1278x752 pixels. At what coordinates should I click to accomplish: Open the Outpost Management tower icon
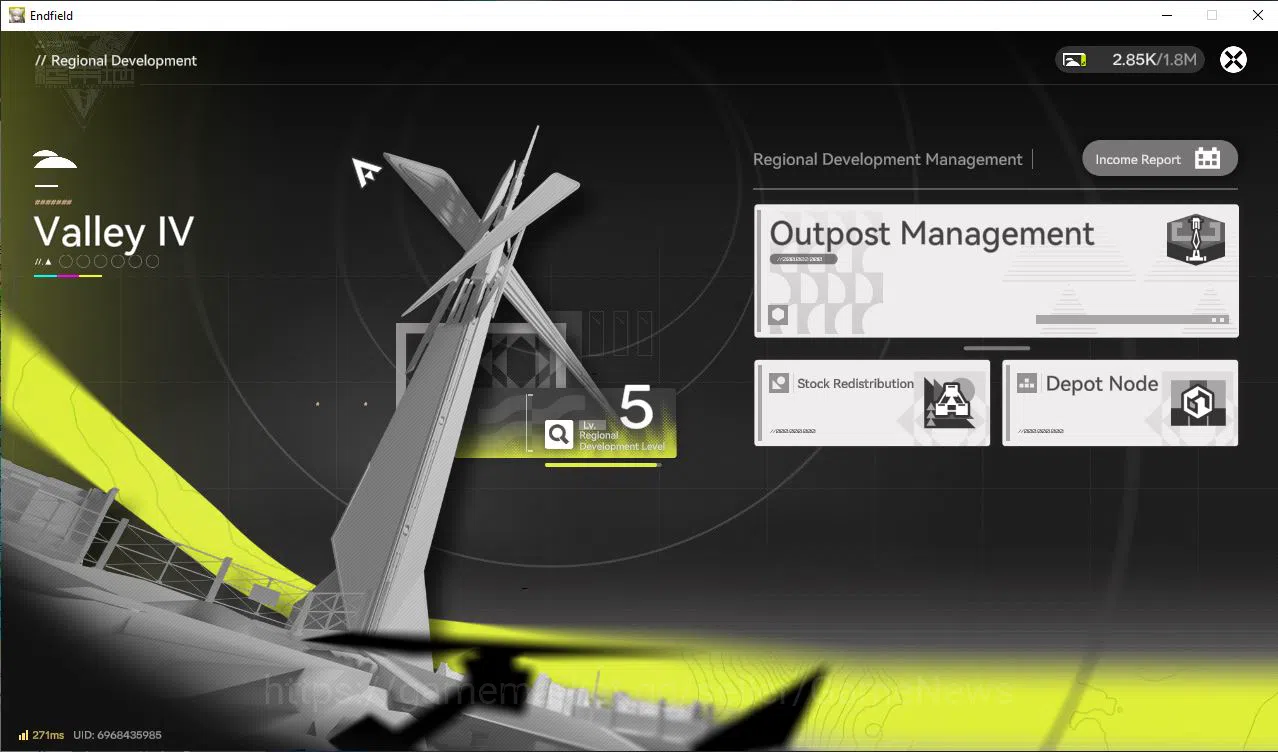click(1195, 240)
